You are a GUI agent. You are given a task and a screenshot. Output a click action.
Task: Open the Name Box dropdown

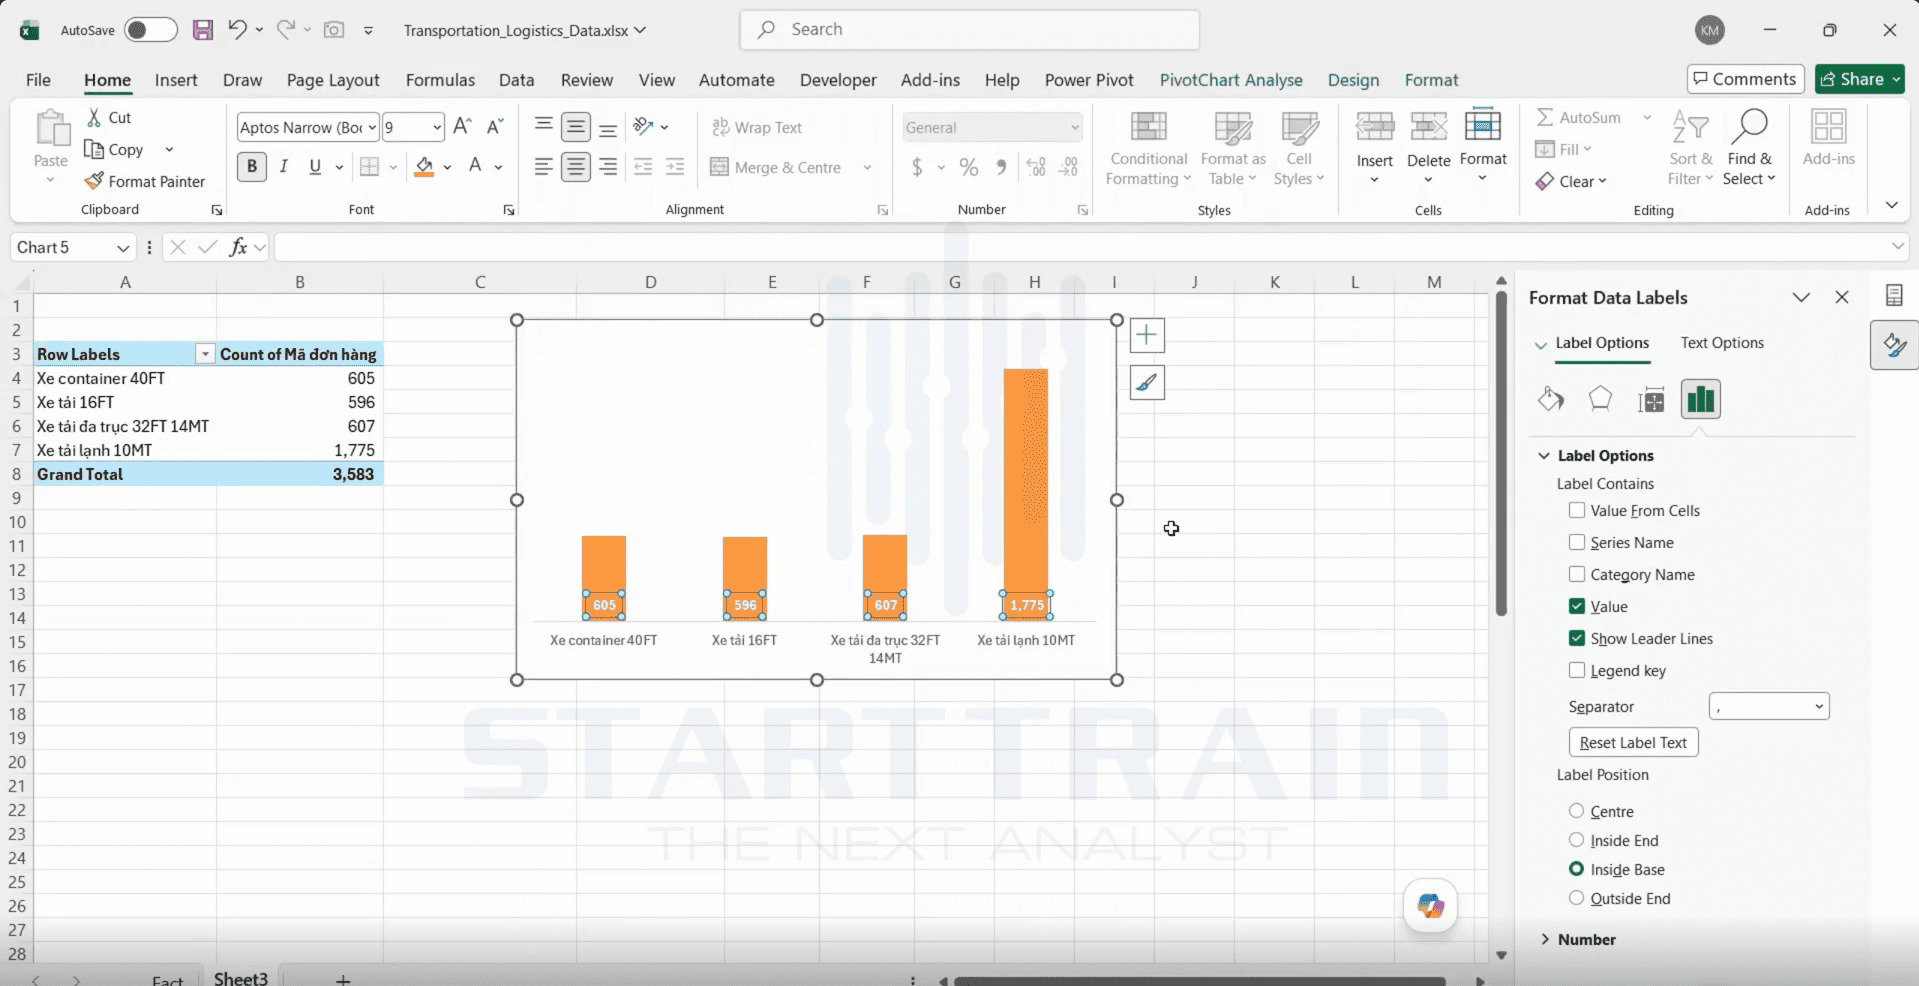pos(123,247)
